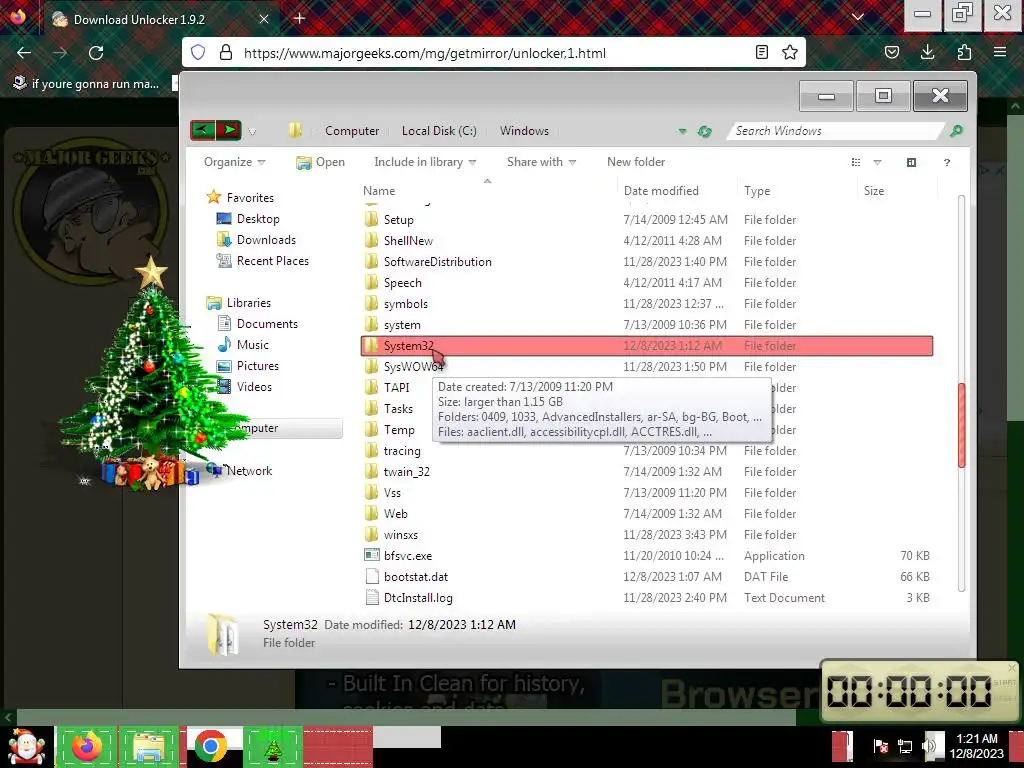
Task: Select Network in navigation pane
Action: click(249, 471)
